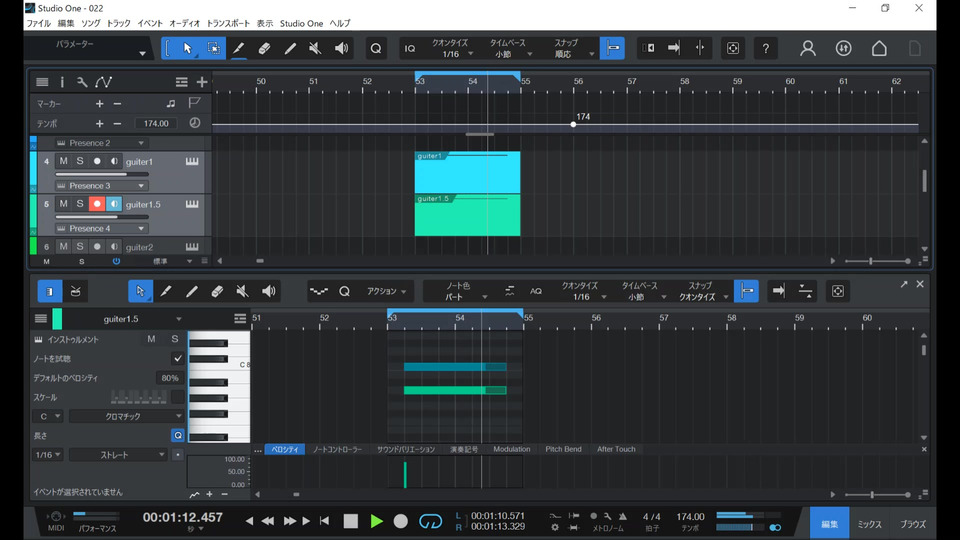960x540 pixels.
Task: Open the help question mark button
Action: coord(765,48)
